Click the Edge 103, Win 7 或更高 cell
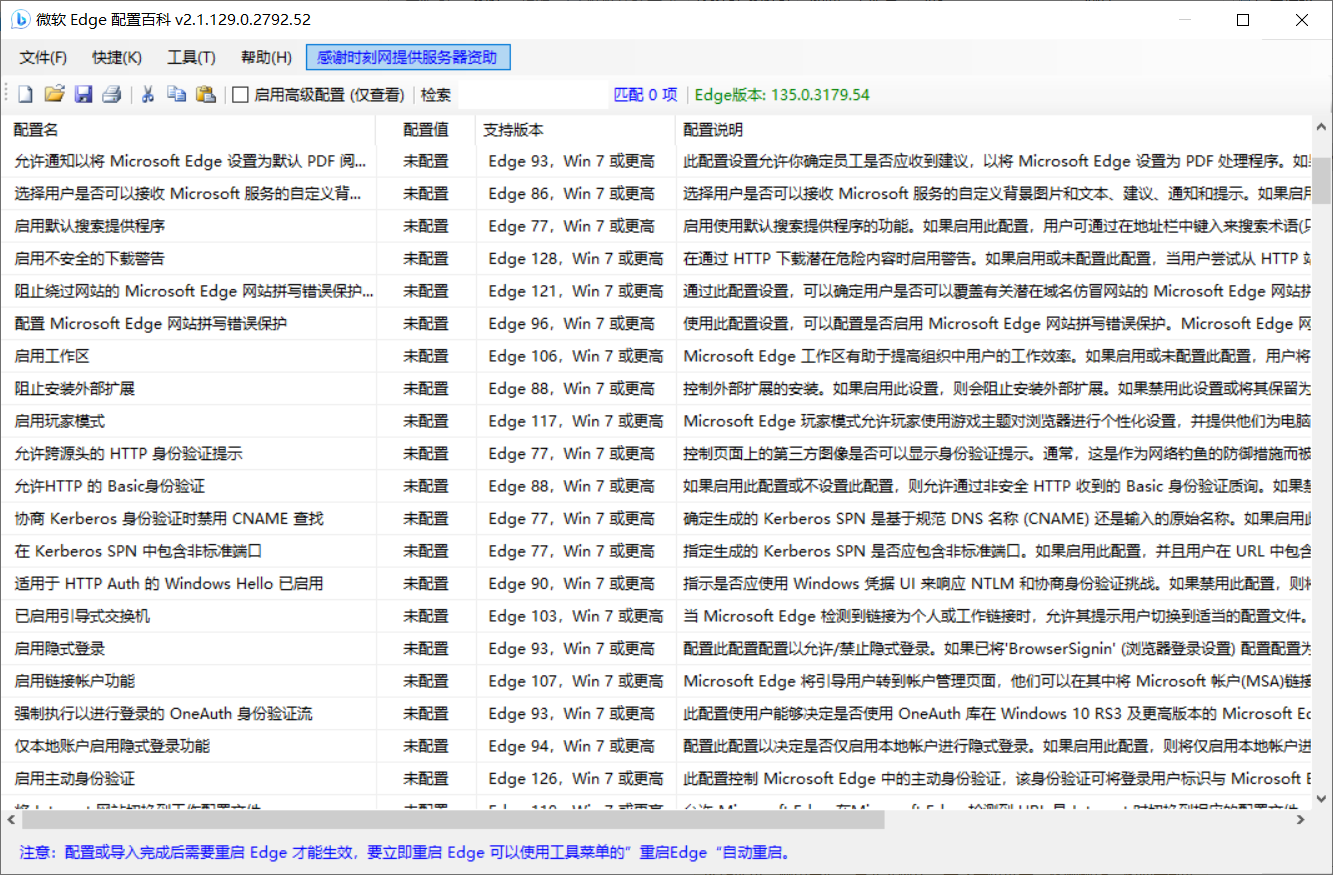1333x875 pixels. click(x=576, y=616)
